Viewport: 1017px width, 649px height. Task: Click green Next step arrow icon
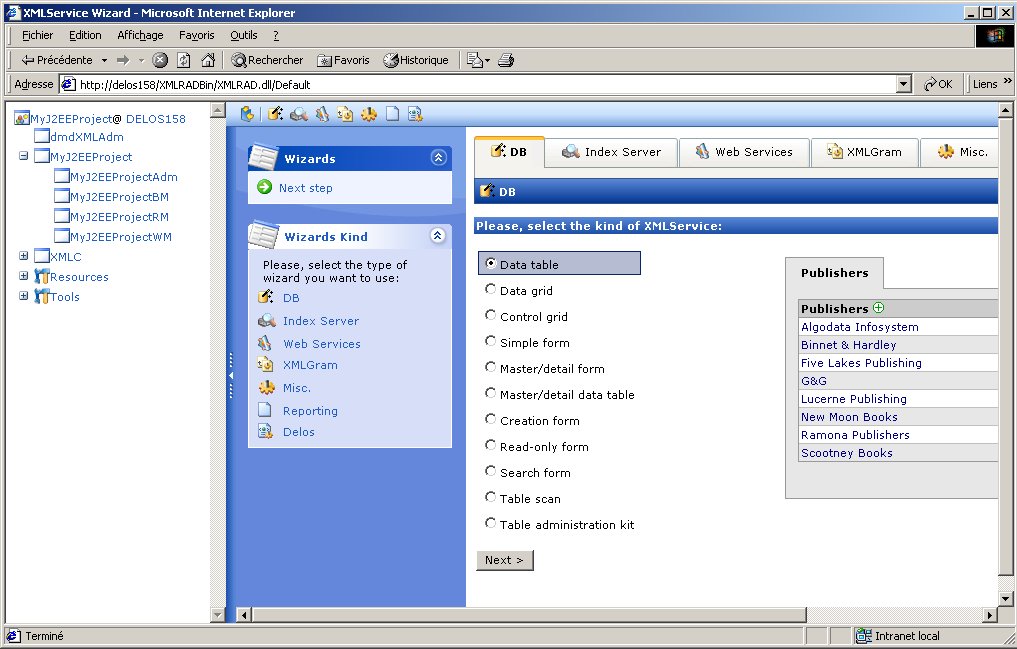tap(265, 187)
